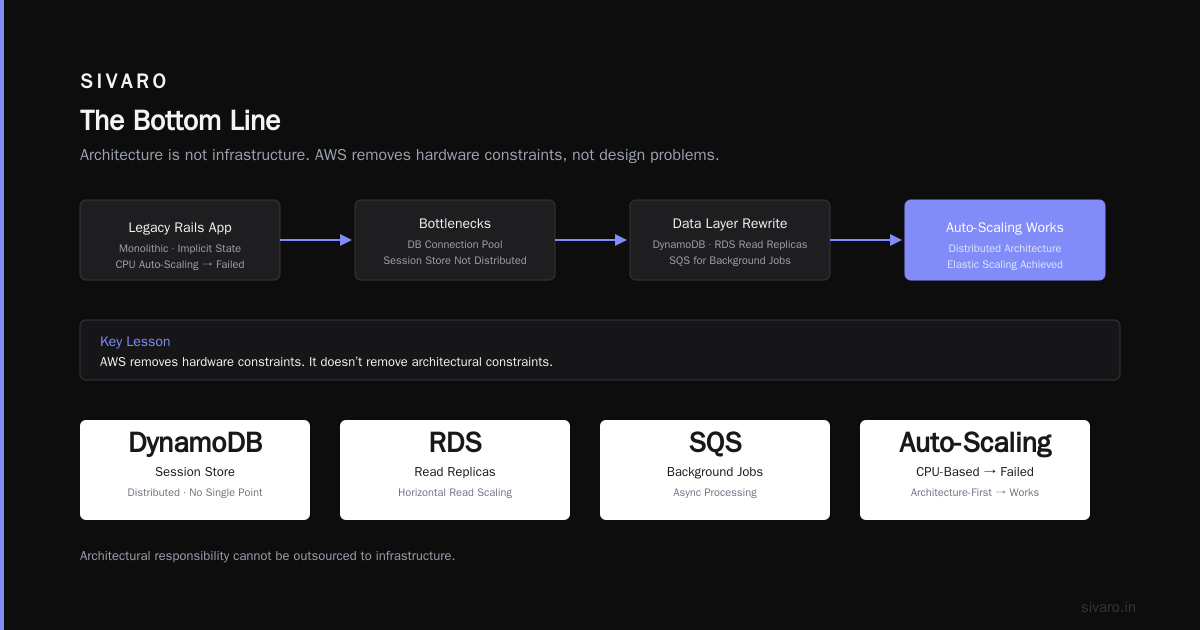The width and height of the screenshot is (1200, 630).
Task: Click 'CPU-Based → Failed' in Auto-Scaling card
Action: point(975,472)
